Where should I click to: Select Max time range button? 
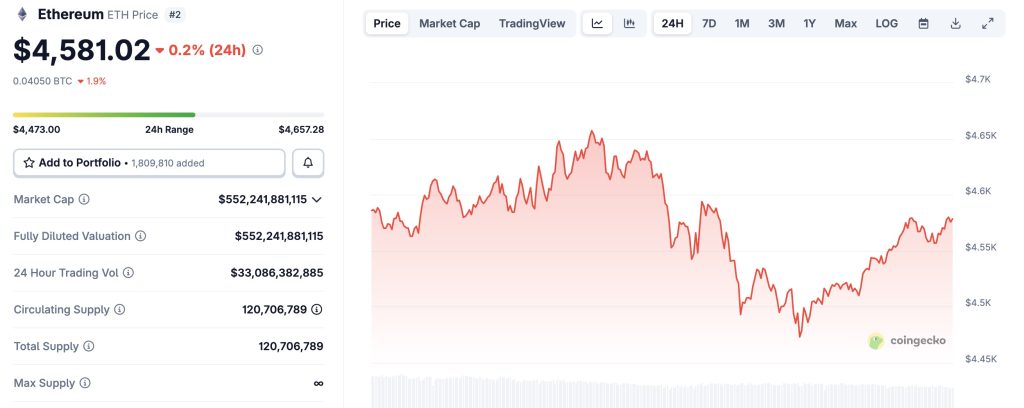(x=845, y=23)
